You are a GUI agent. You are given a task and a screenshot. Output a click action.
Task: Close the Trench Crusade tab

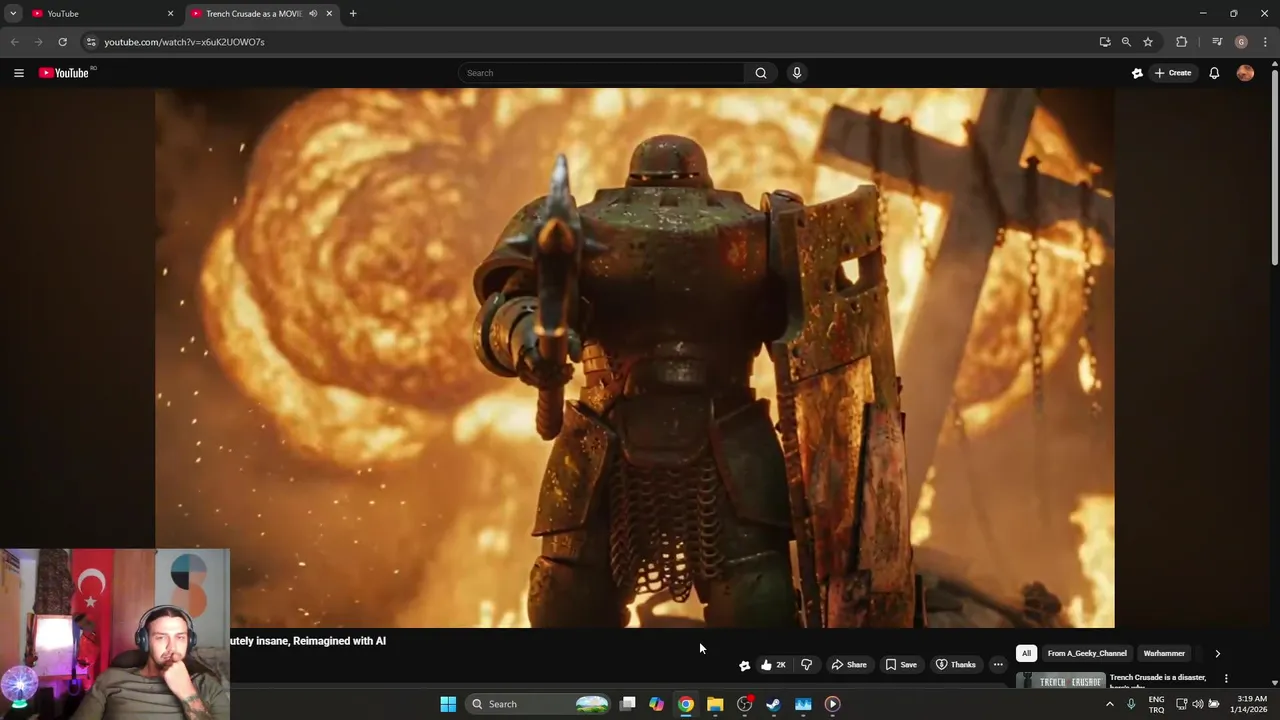329,14
